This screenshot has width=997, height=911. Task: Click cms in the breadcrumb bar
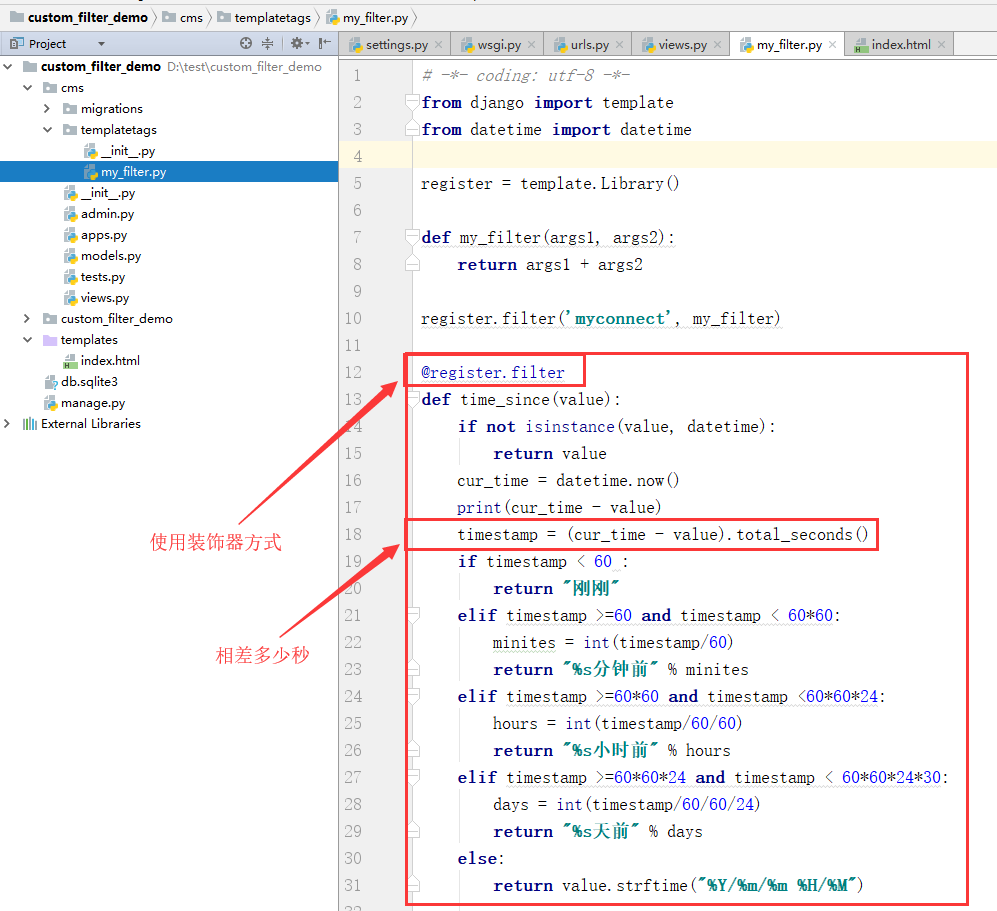(x=191, y=18)
